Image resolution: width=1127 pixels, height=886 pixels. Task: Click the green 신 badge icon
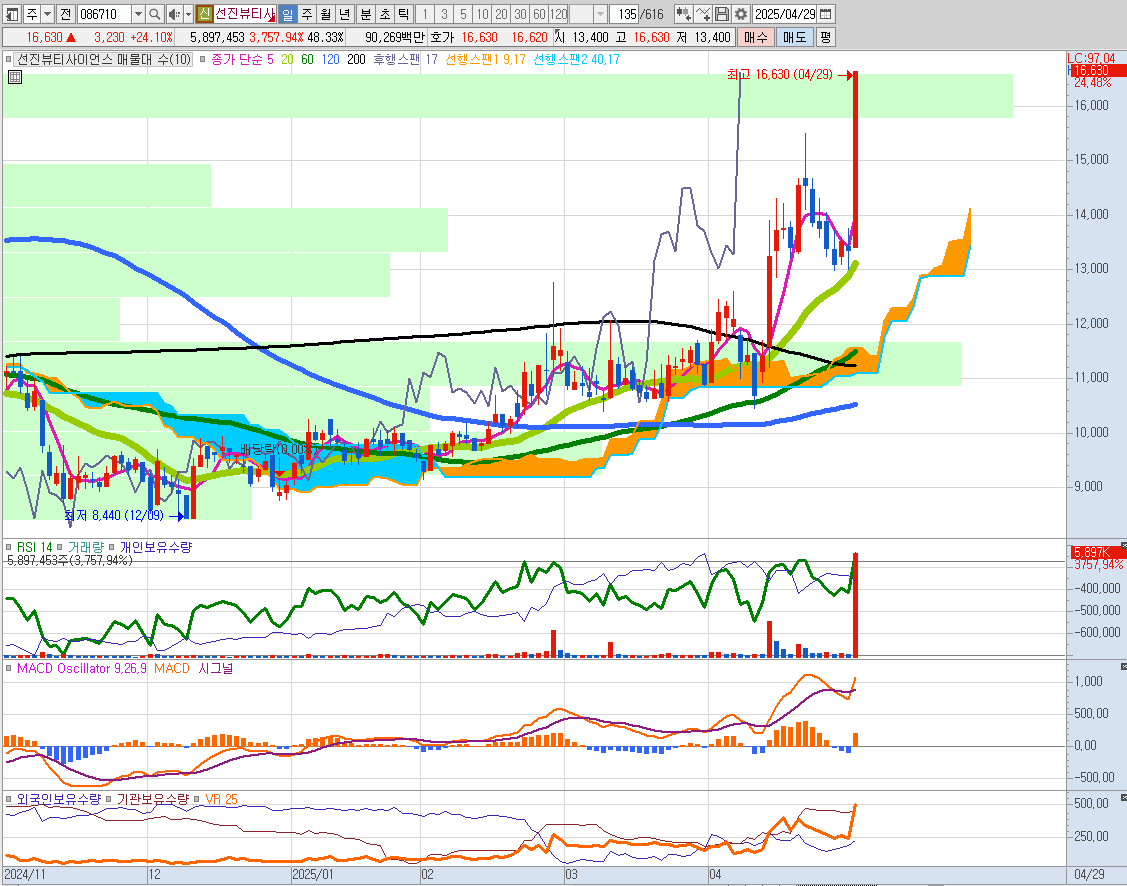(x=204, y=14)
